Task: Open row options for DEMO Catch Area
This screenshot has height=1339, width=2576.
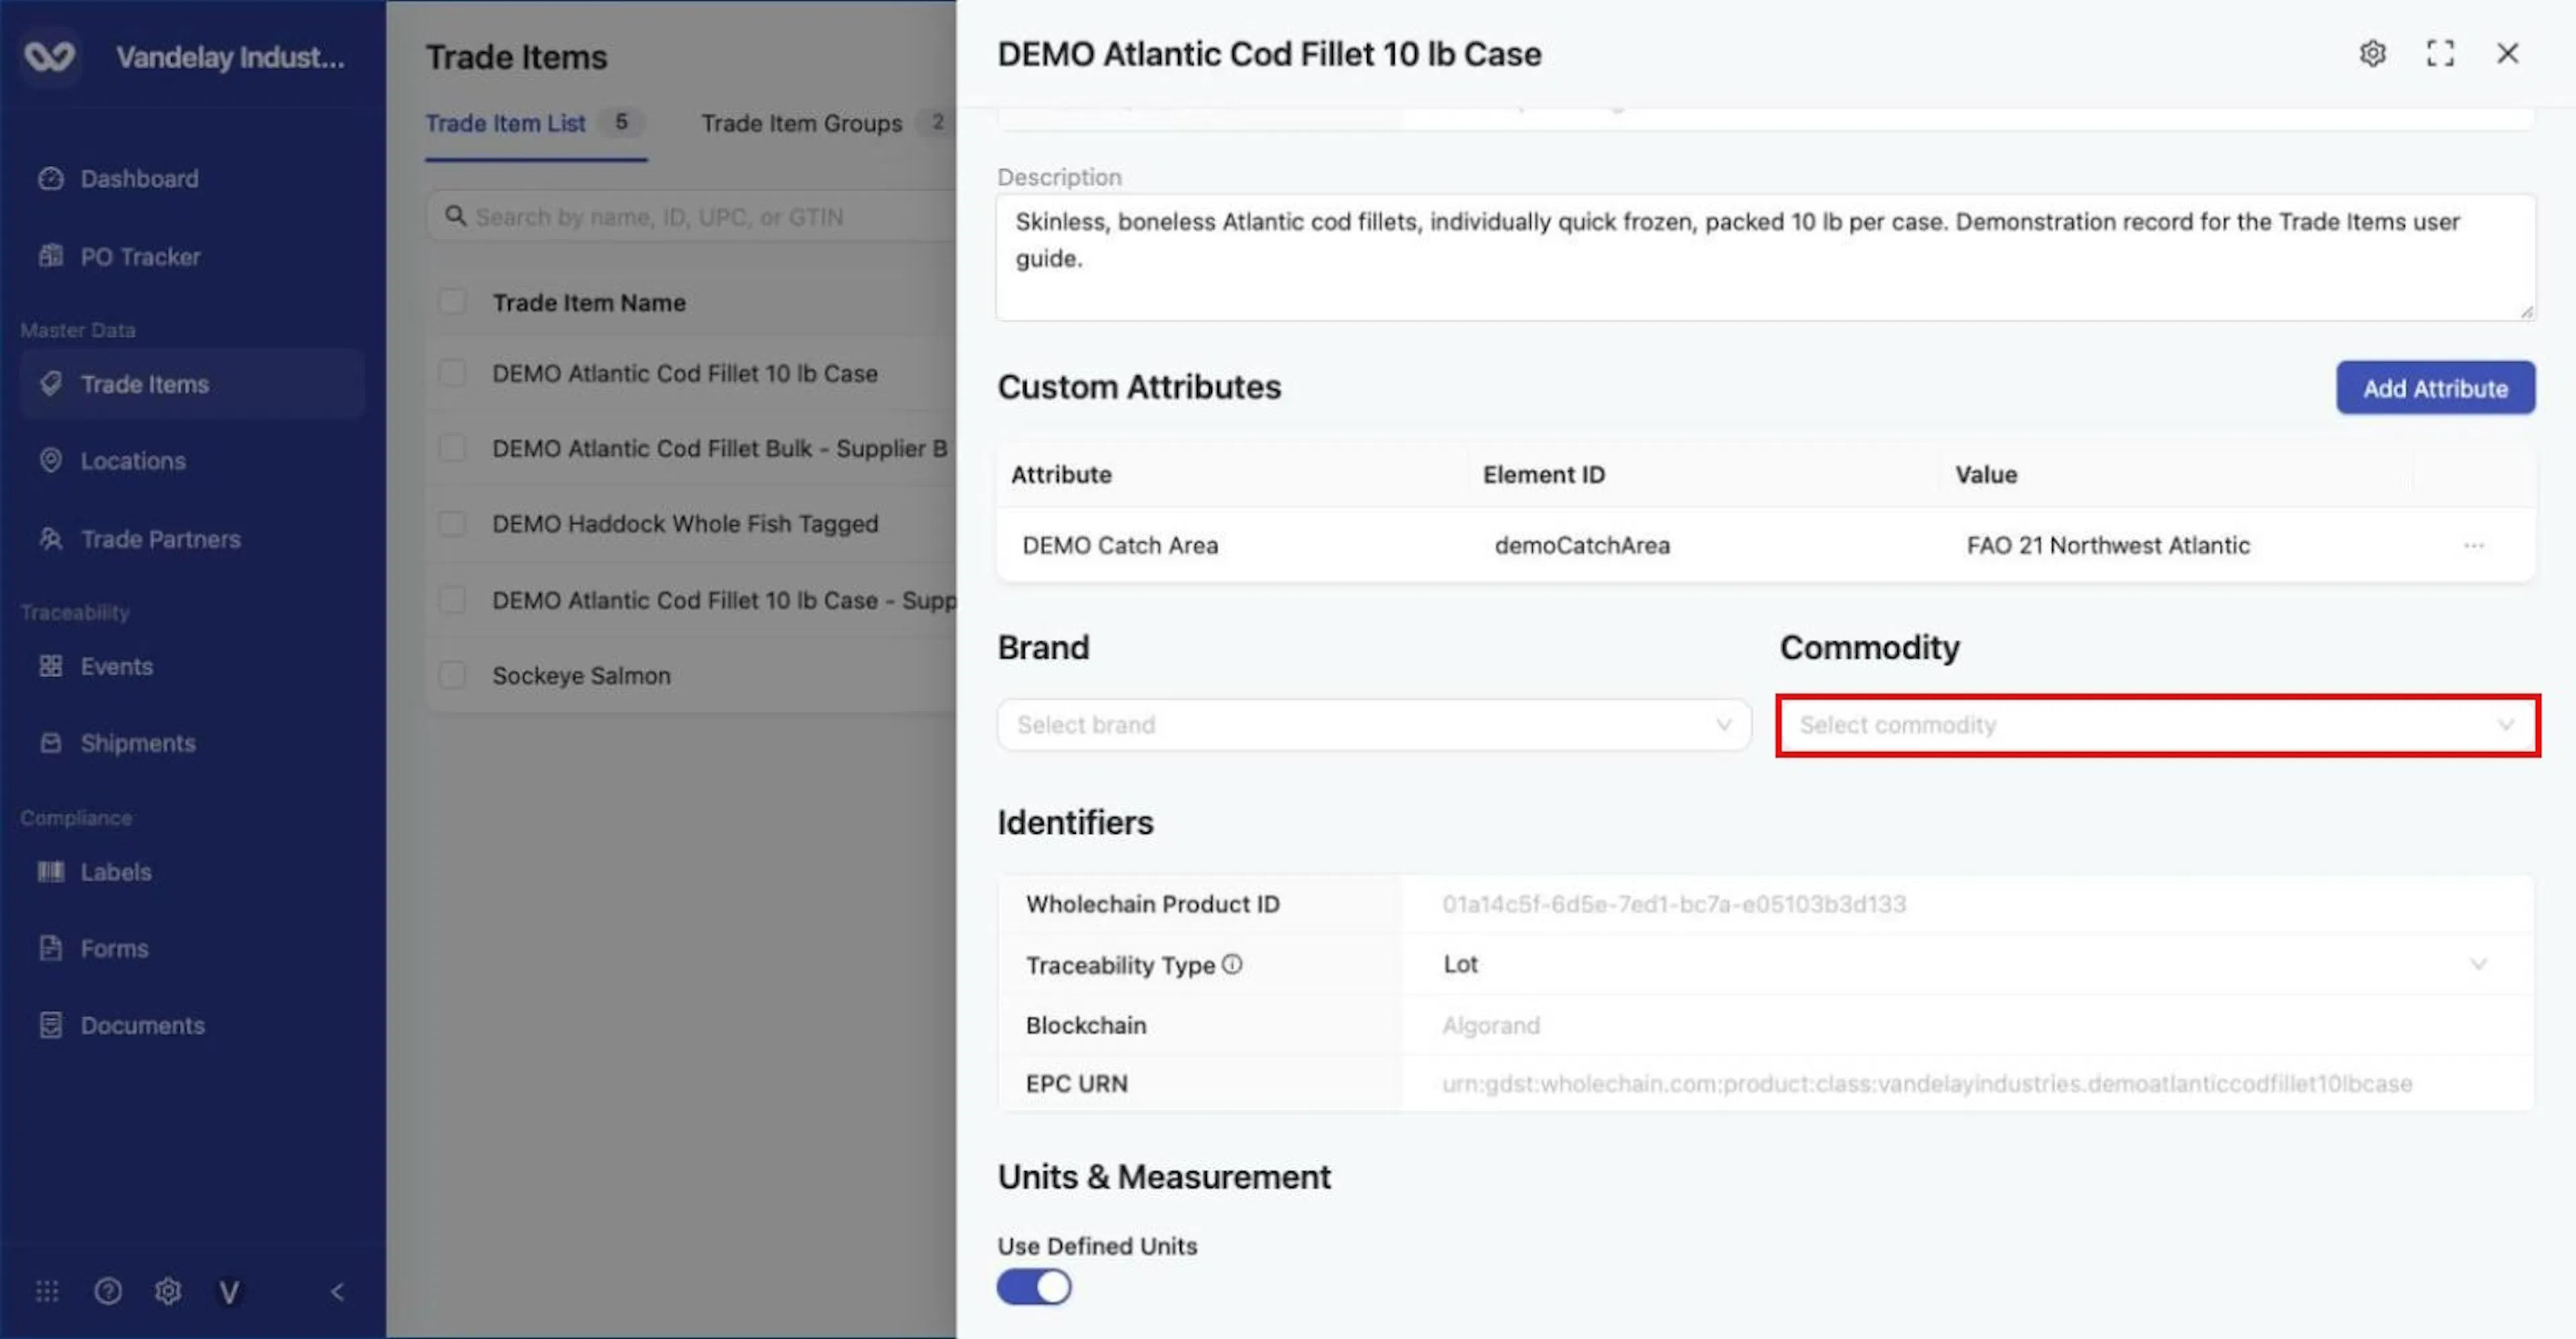Action: [x=2474, y=545]
